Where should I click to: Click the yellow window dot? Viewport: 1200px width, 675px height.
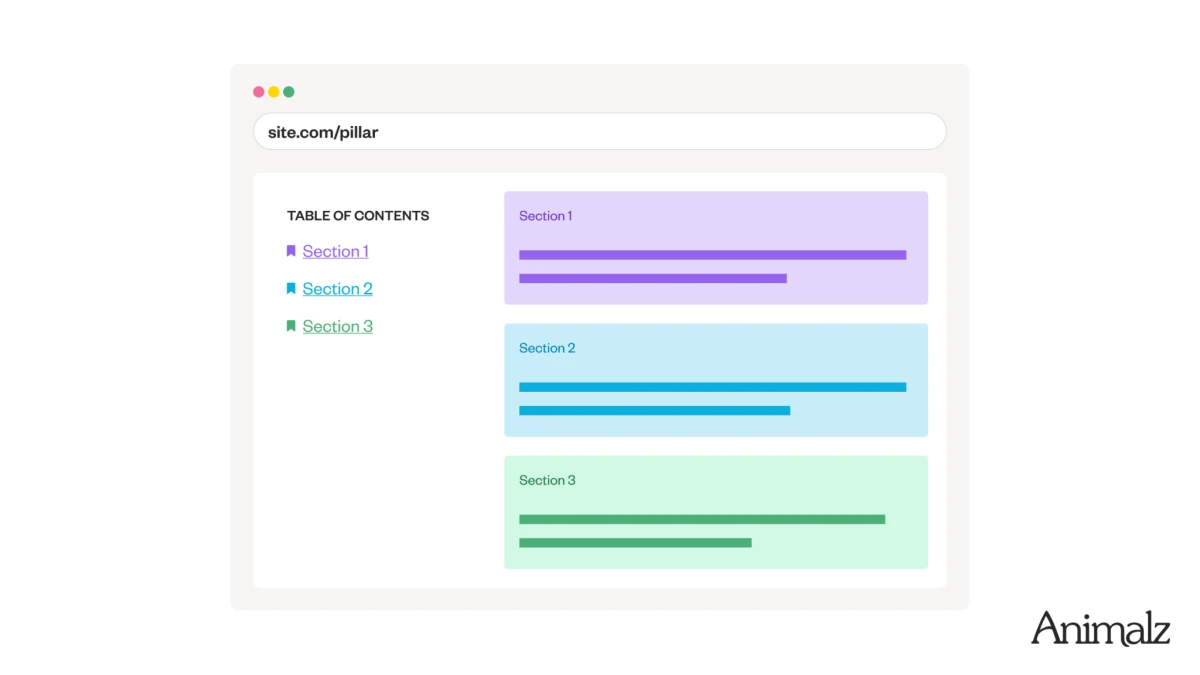click(x=274, y=92)
